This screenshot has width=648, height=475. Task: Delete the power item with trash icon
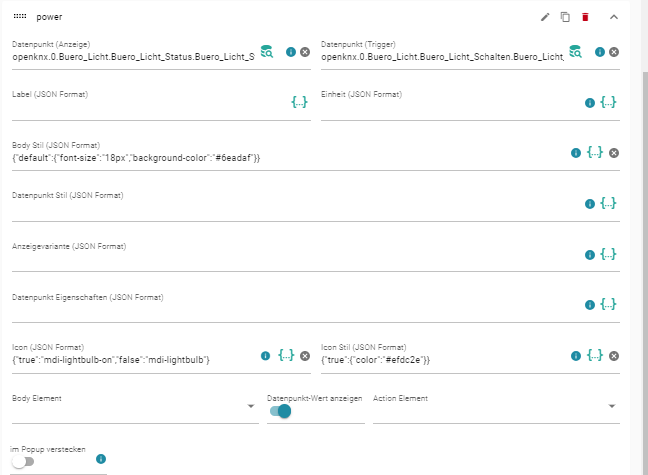coord(585,17)
